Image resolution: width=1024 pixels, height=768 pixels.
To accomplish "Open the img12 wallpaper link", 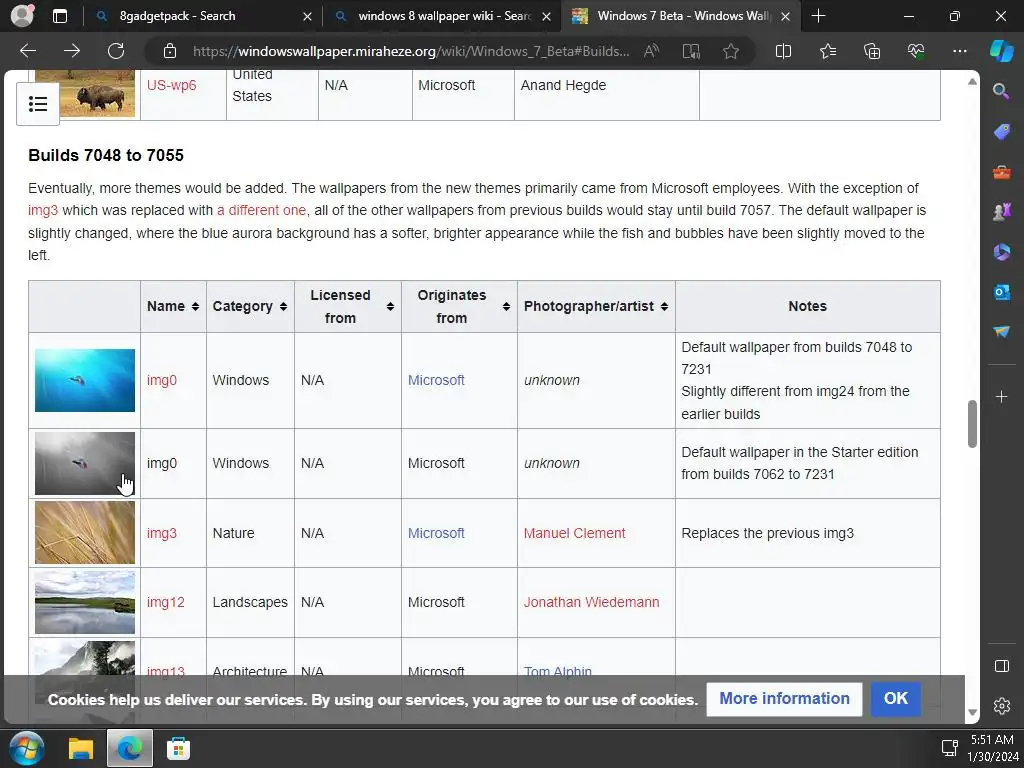I will 165,602.
